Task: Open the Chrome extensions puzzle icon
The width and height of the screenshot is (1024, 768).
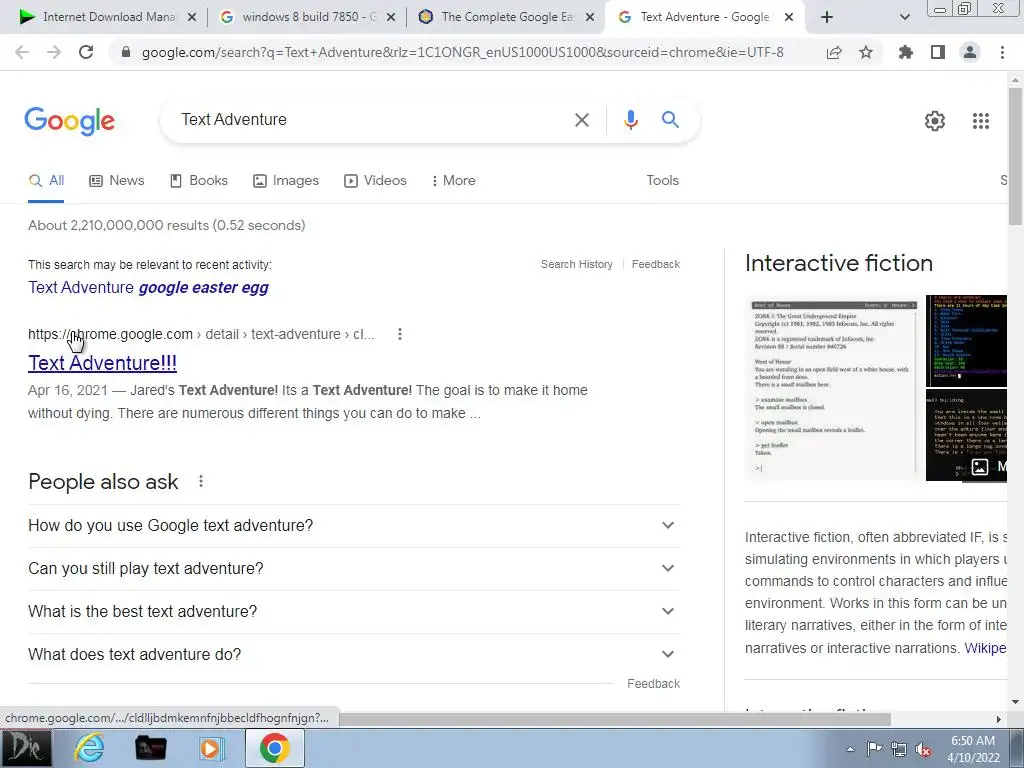Action: 906,52
